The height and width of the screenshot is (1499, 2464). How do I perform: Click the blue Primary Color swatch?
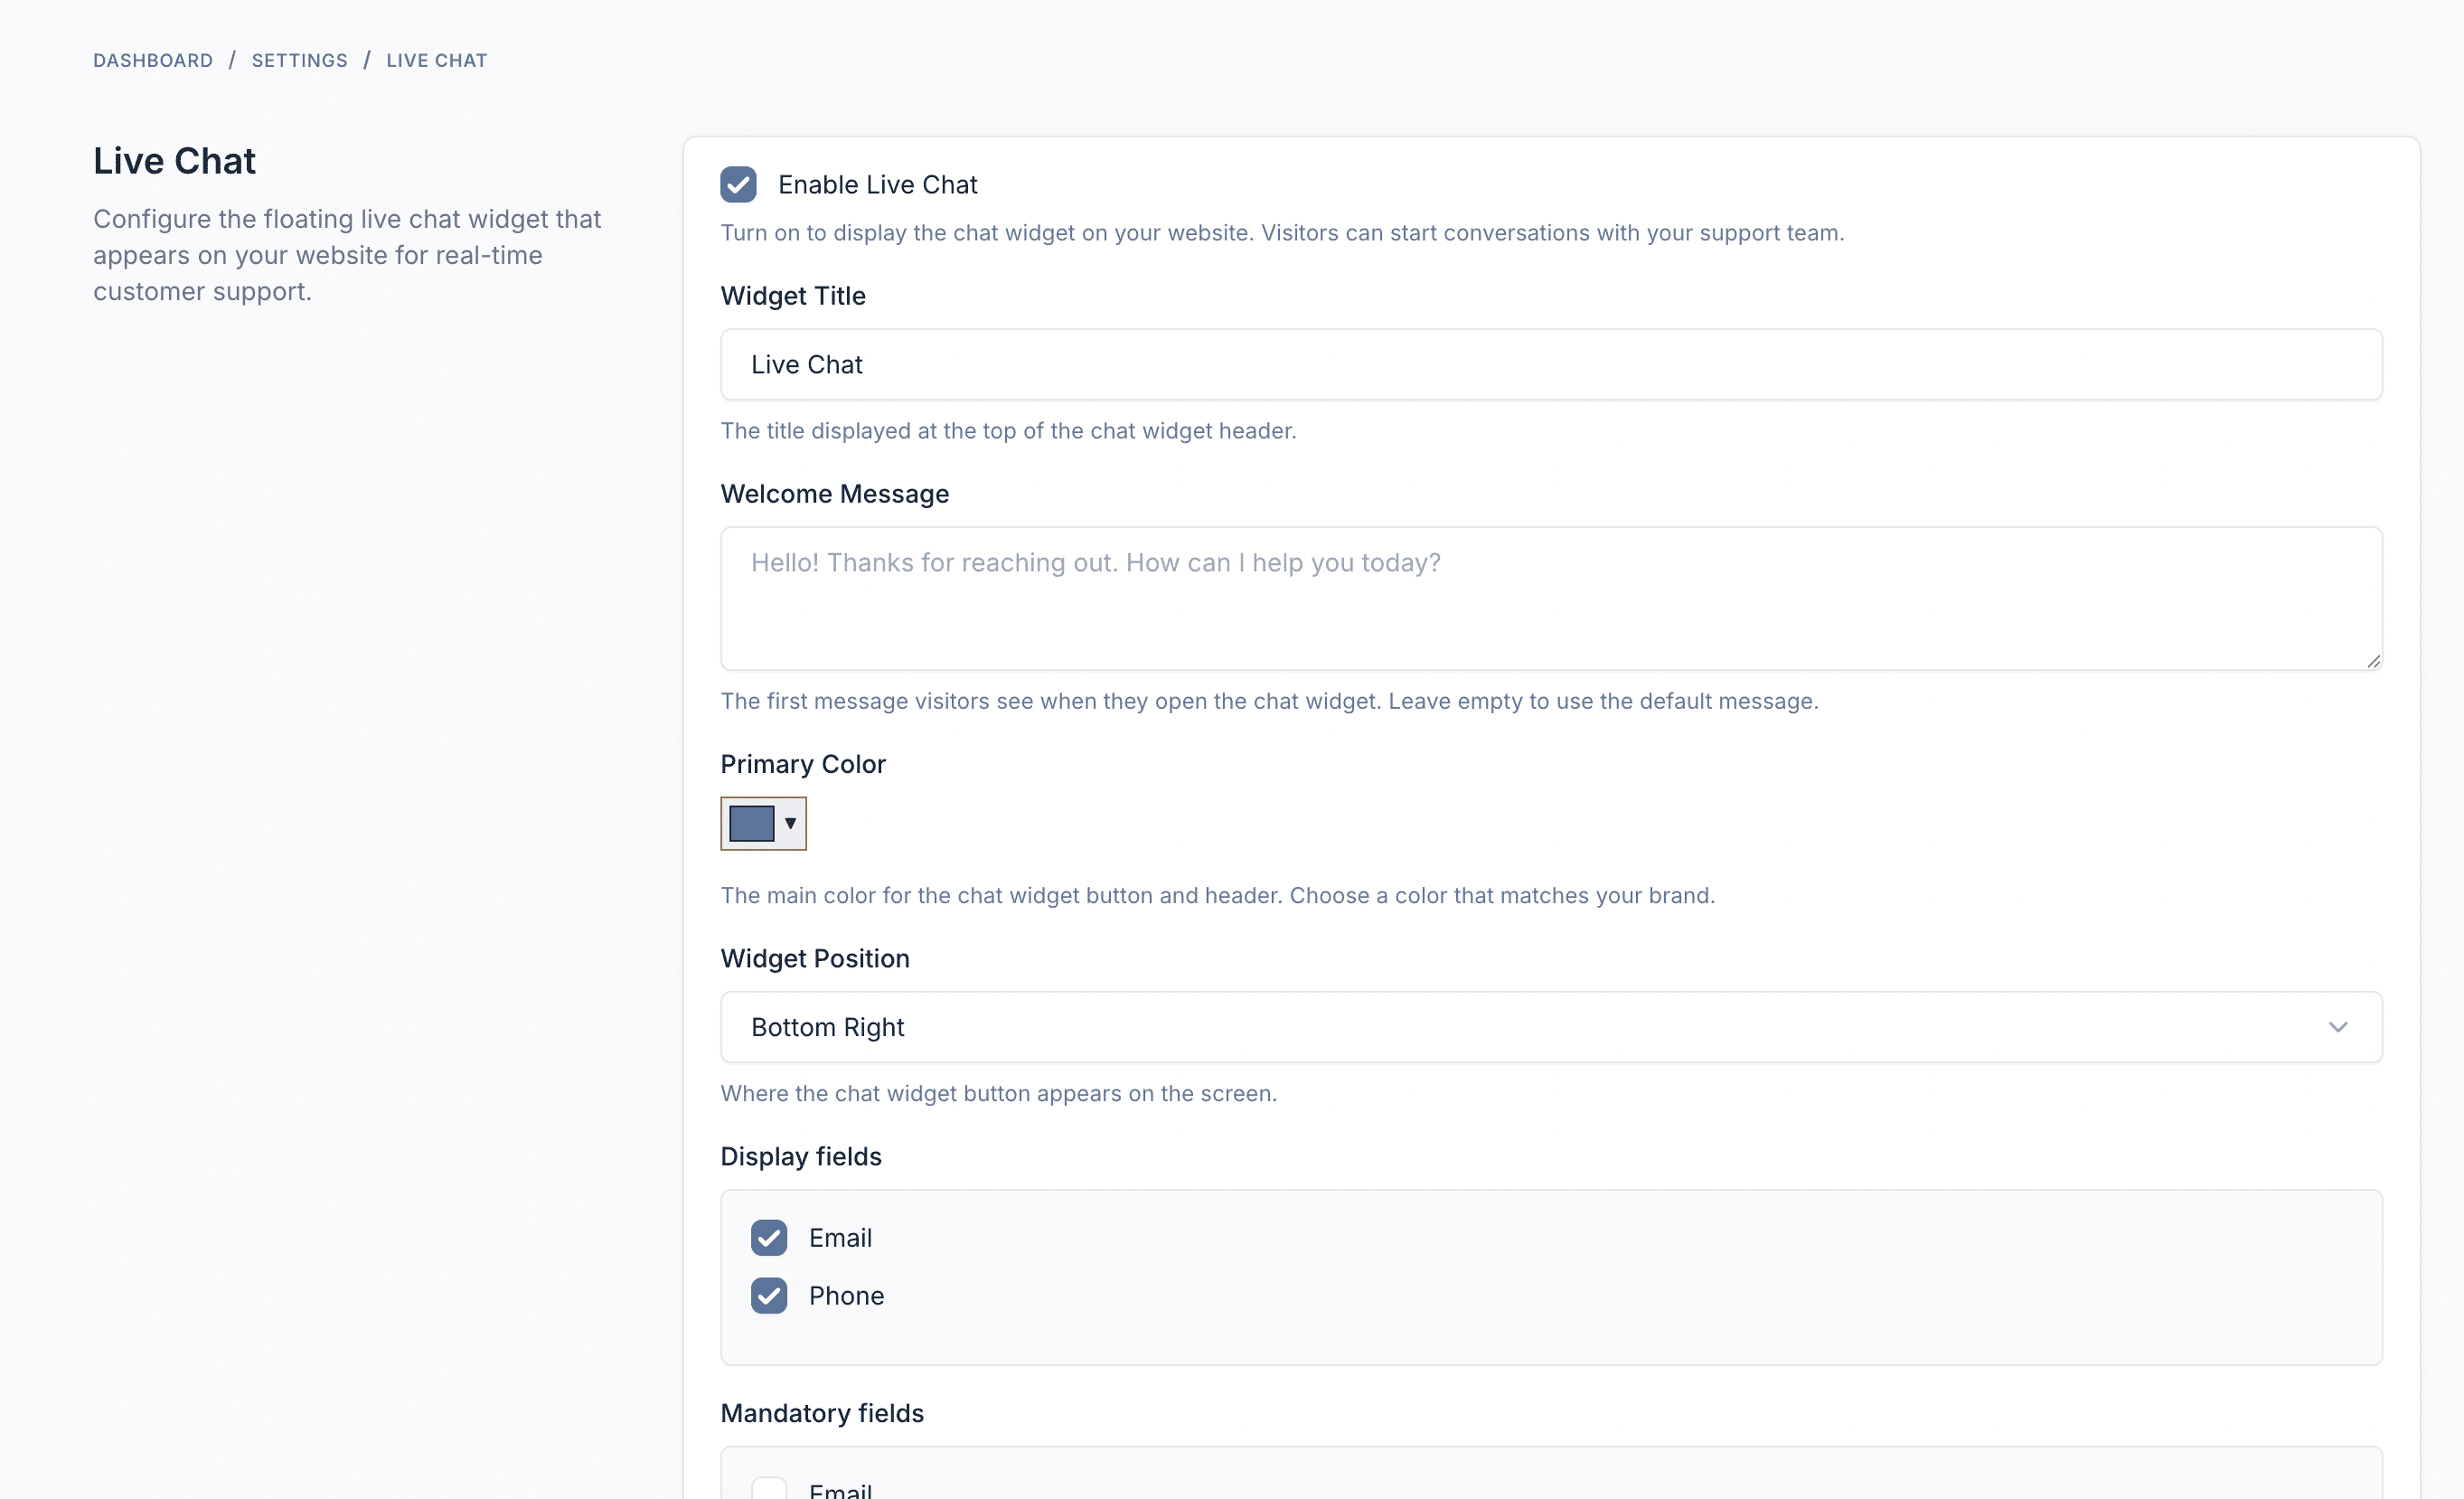tap(752, 823)
